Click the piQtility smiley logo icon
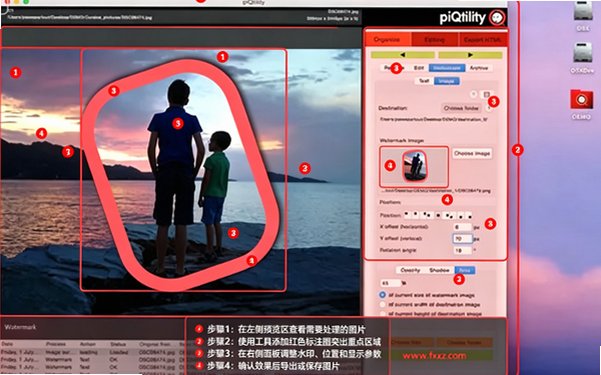 pyautogui.click(x=497, y=18)
